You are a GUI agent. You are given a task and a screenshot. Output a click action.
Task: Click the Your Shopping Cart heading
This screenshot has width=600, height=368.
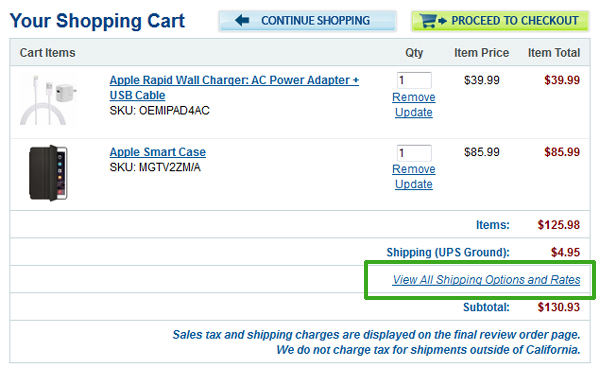[x=97, y=21]
